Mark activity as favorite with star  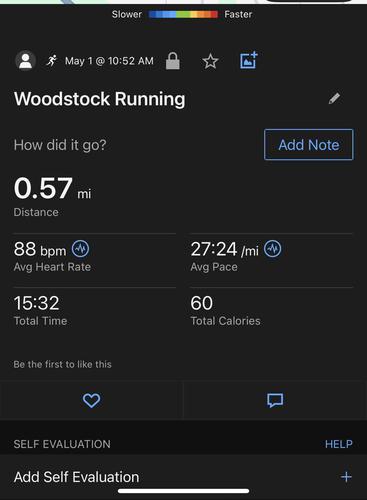tap(210, 61)
